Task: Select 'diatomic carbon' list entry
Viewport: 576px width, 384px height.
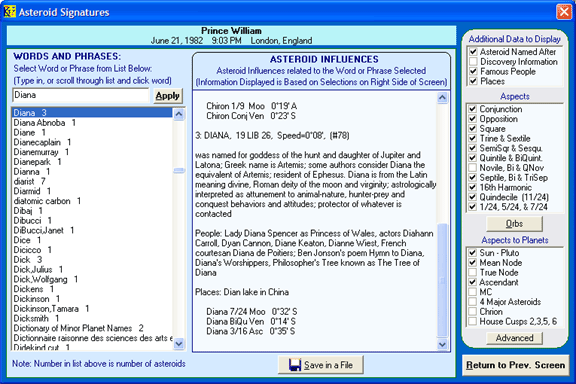Action: (92, 201)
